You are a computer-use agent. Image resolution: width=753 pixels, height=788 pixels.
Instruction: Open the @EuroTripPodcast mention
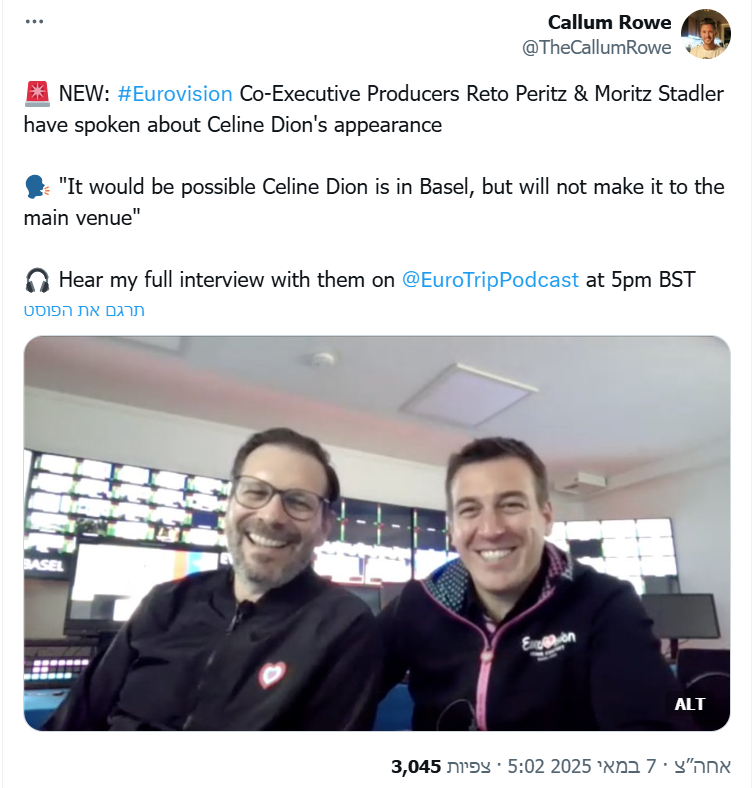tap(490, 280)
